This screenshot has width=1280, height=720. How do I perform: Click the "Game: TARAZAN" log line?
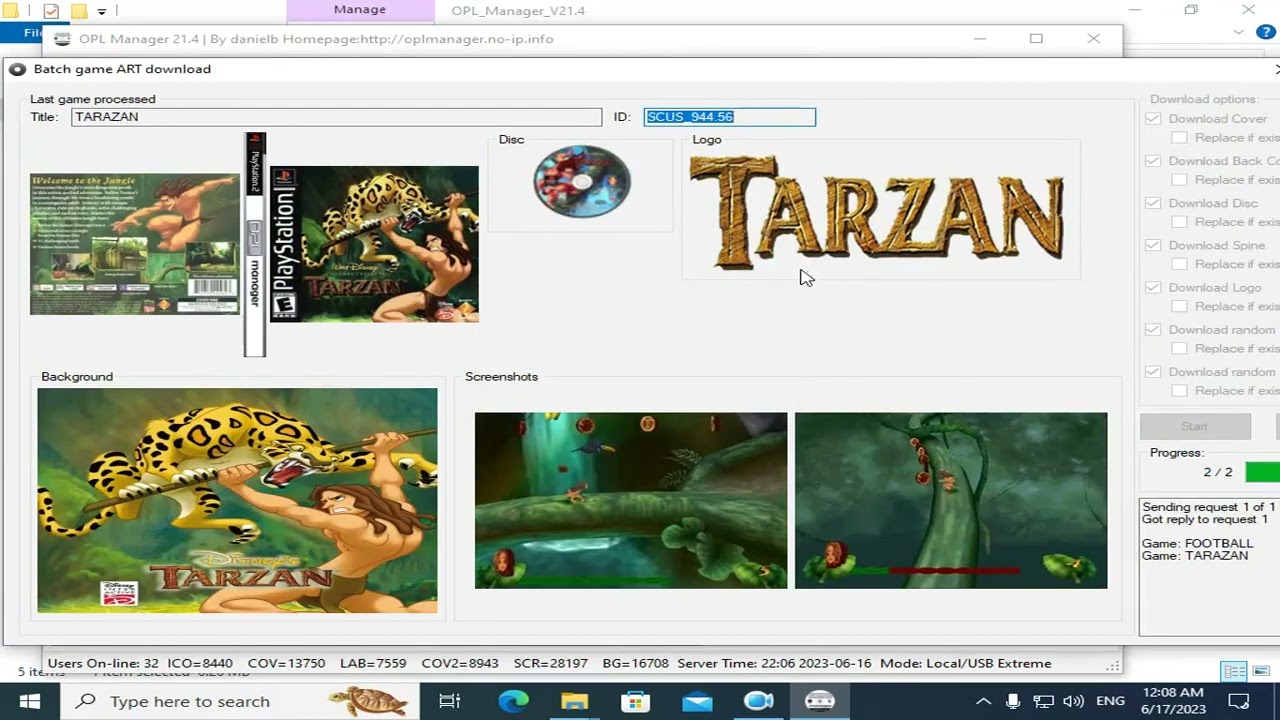click(1195, 556)
